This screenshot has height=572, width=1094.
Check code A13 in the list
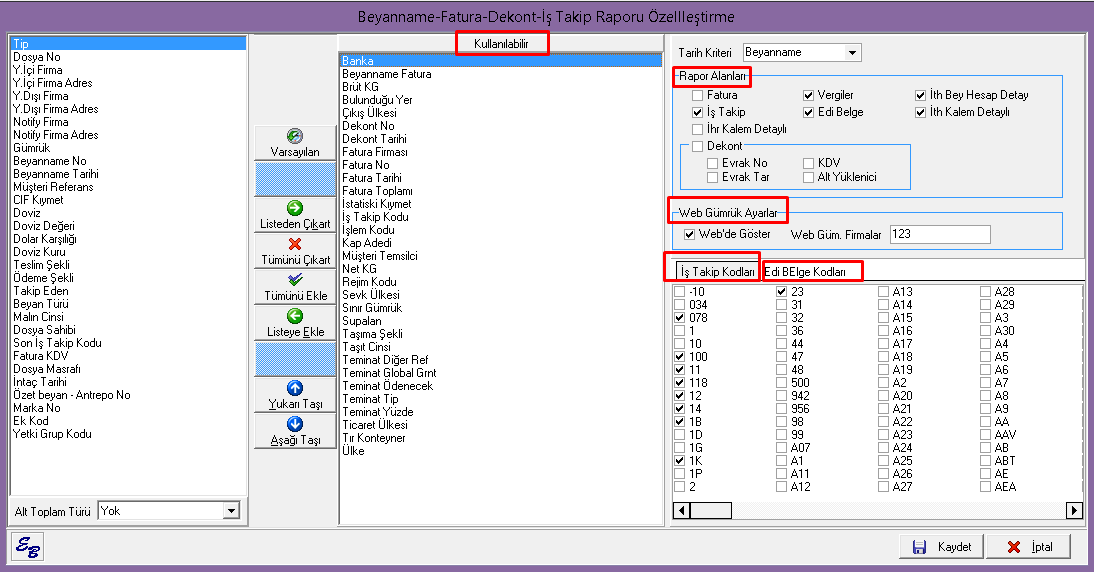[x=883, y=292]
